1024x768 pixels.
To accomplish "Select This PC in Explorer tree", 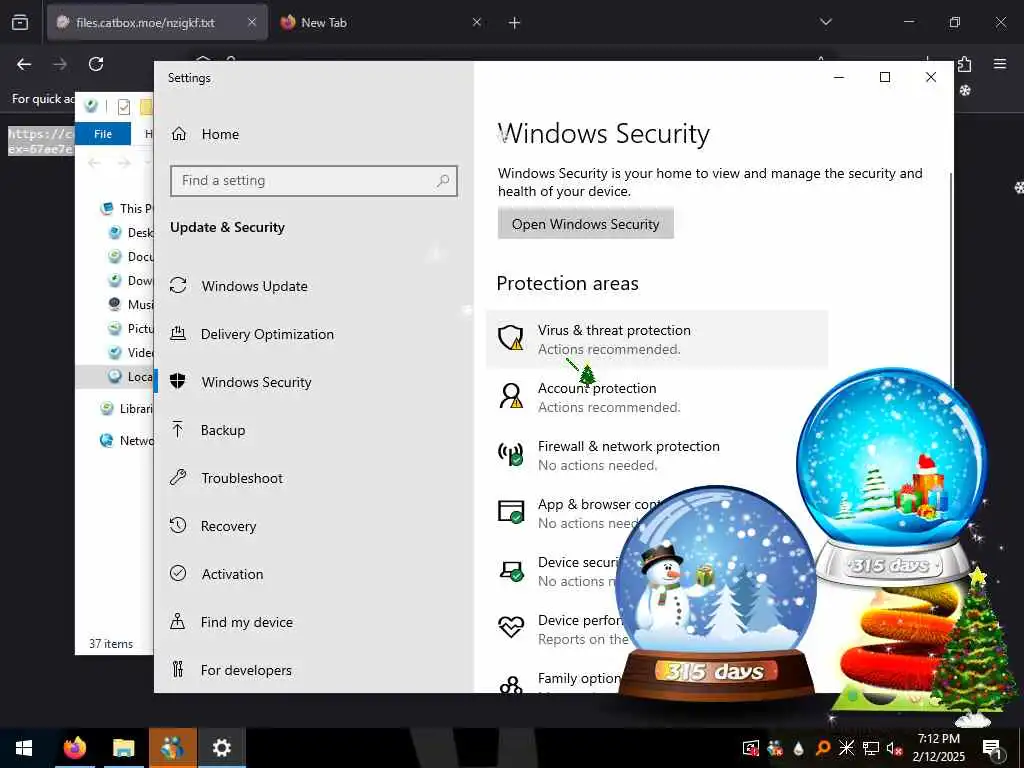I will 126,208.
